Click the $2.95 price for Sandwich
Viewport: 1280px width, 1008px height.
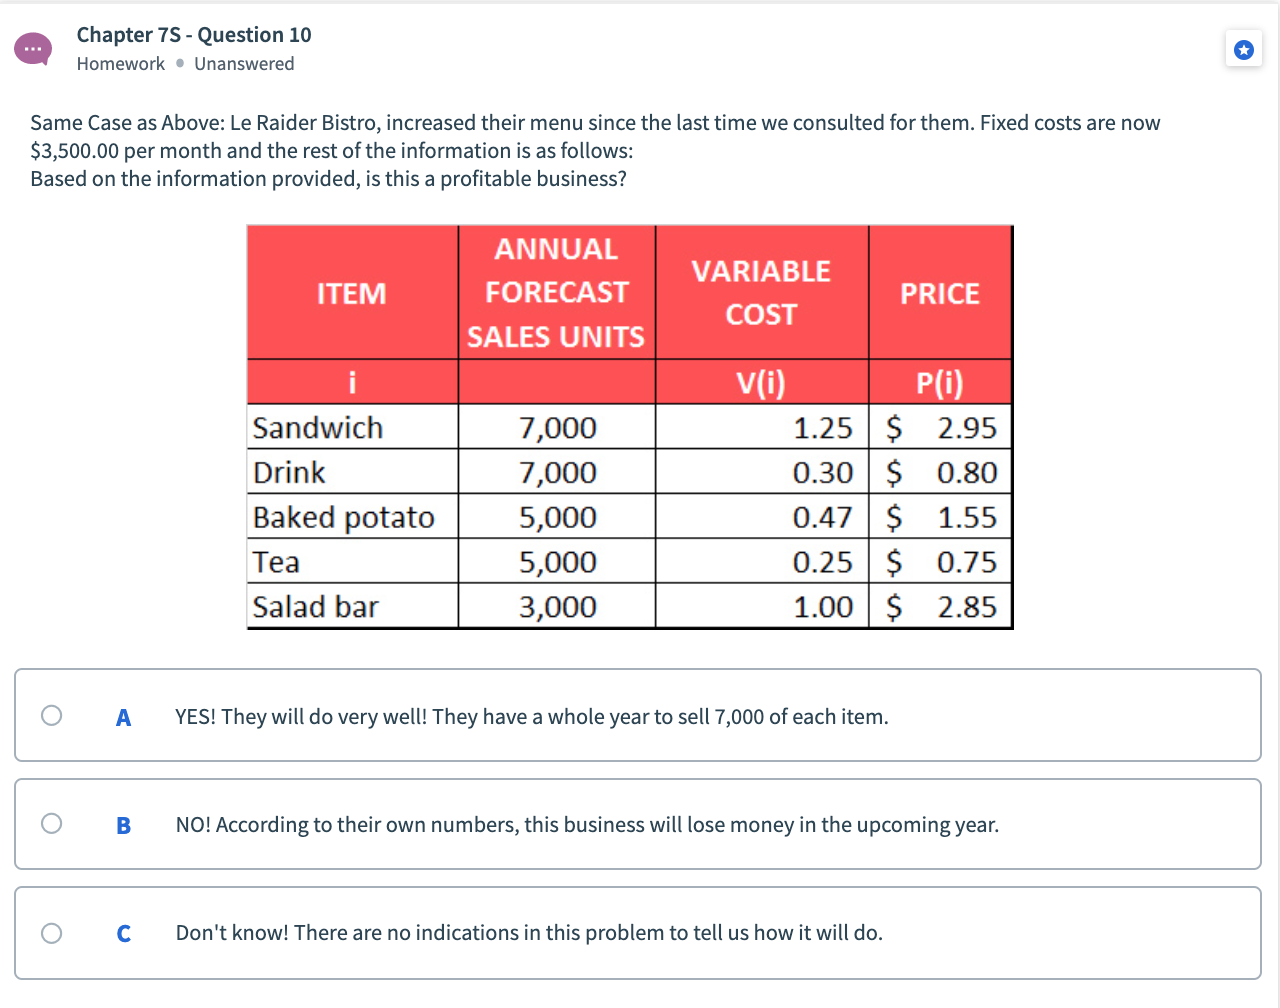pos(942,428)
